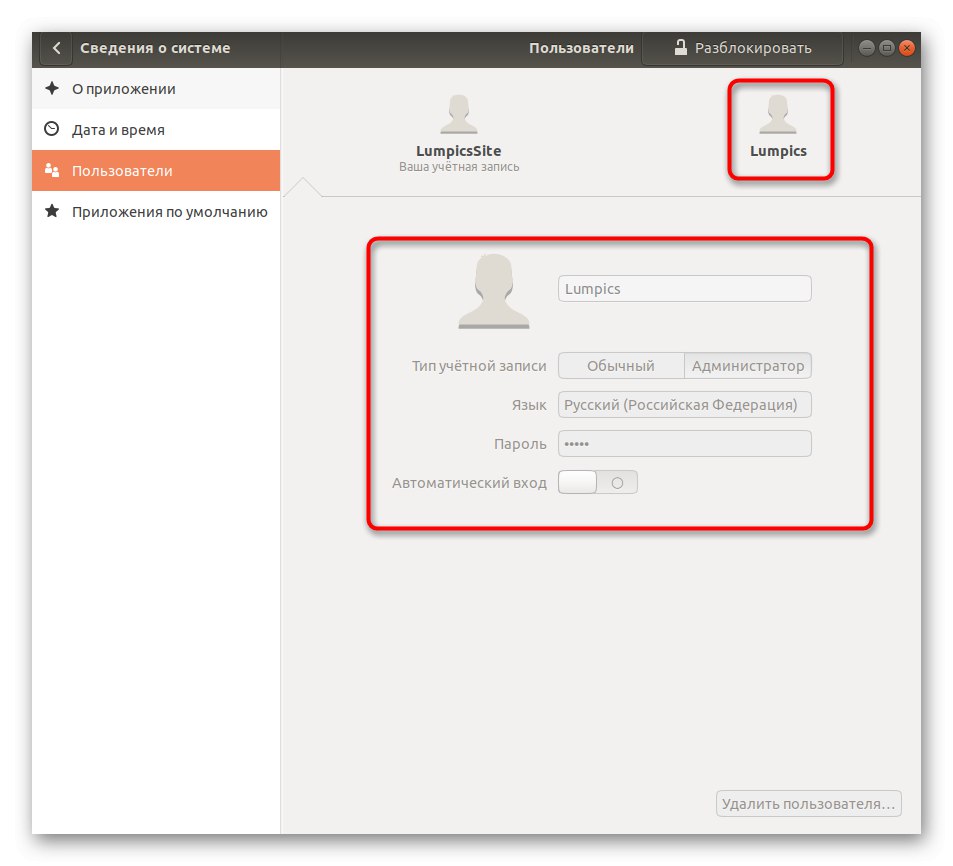Click the LumpicsSite user name label
Image resolution: width=953 pixels, height=866 pixels.
458,151
